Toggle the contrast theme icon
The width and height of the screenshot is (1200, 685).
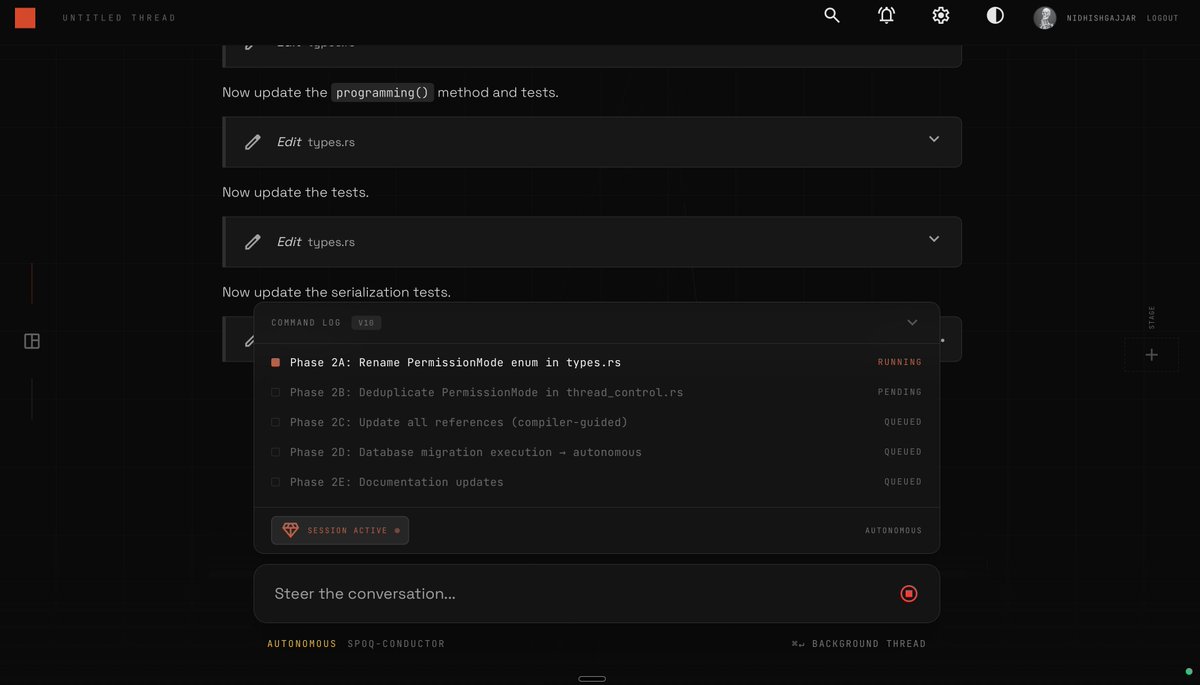(995, 15)
